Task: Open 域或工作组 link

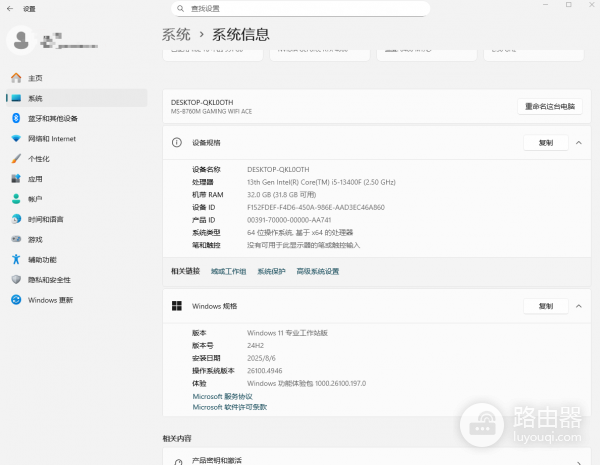Action: click(228, 271)
